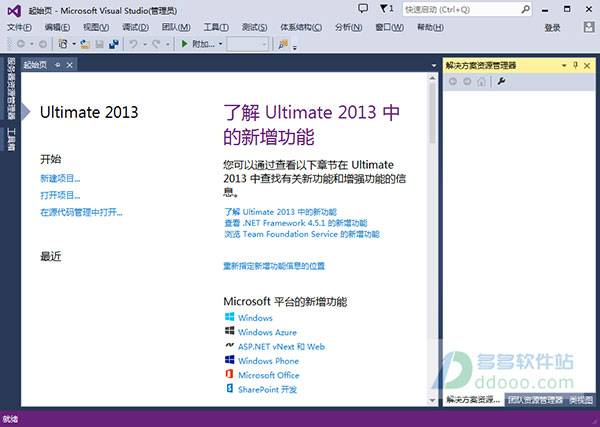600x427 pixels.
Task: Open Solution Explorer window position dropdown
Action: 564,66
